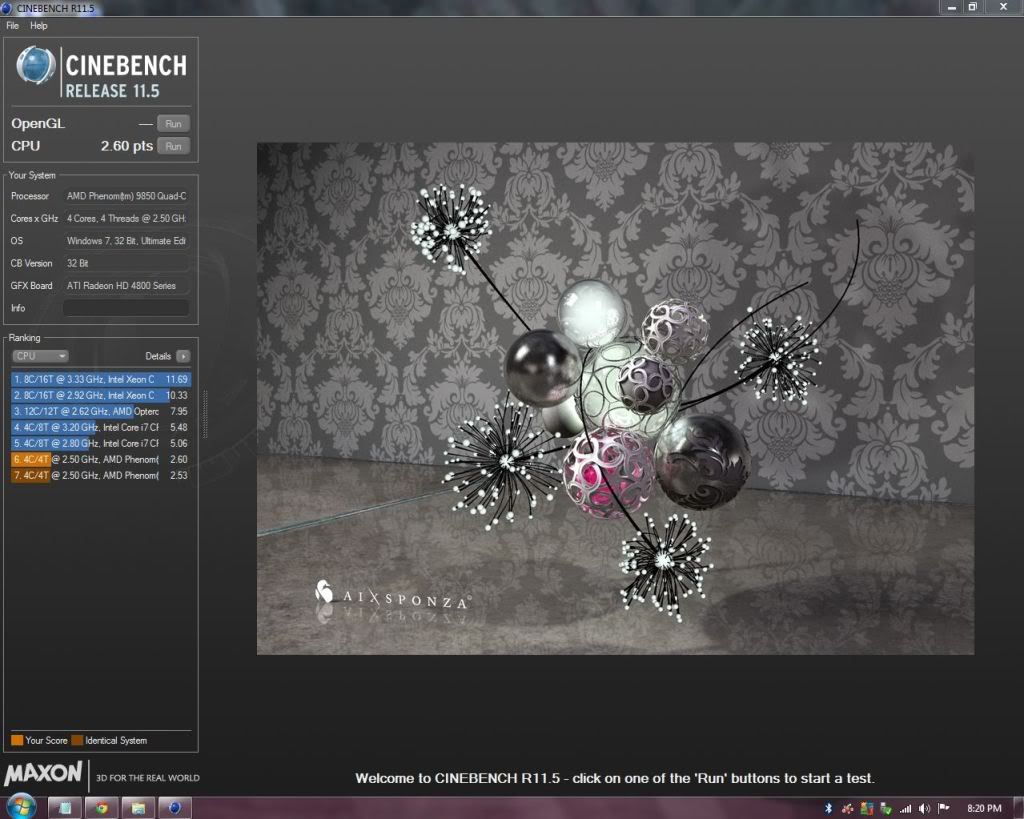The image size is (1024, 819).
Task: Select ranking entry 4 Core i7 3.20 GHz
Action: click(101, 427)
